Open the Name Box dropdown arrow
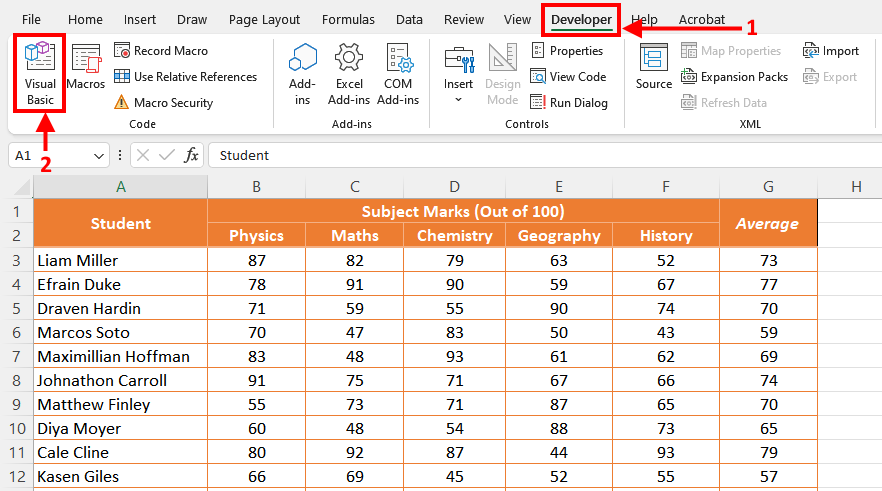This screenshot has width=882, height=491. click(99, 156)
